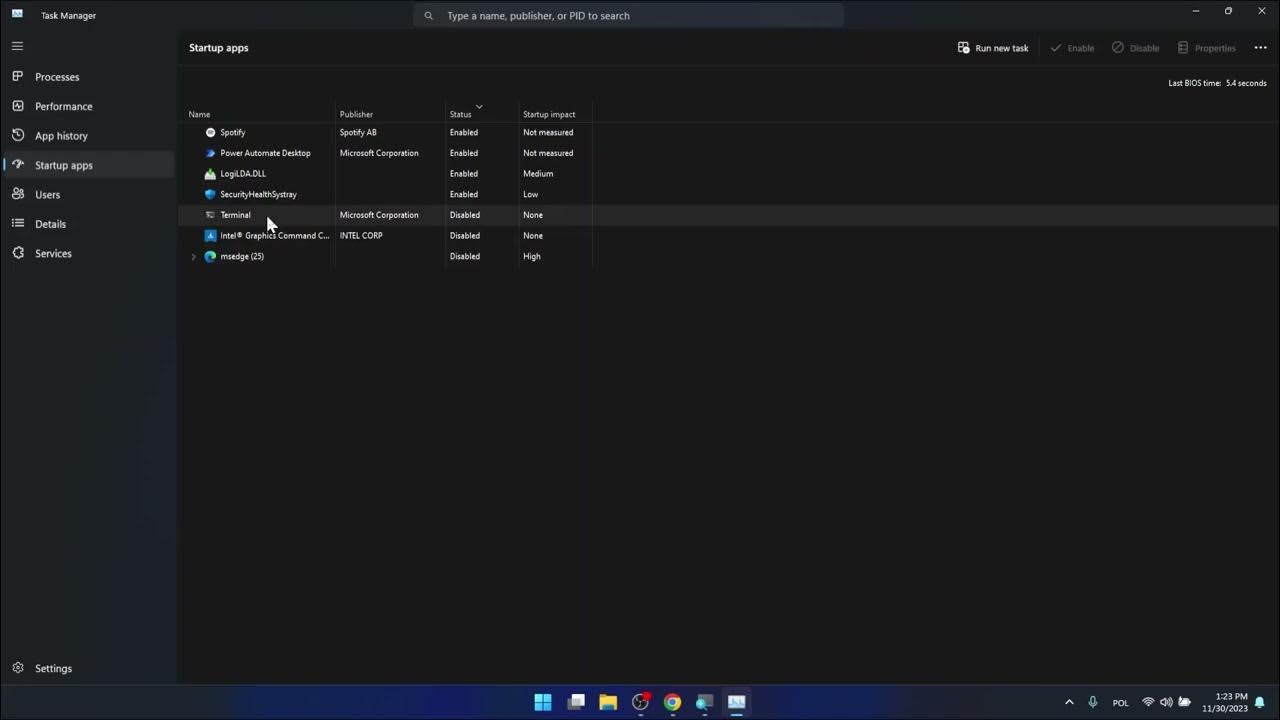This screenshot has width=1280, height=720.
Task: Collapse the navigation sidebar with hamburger menu
Action: point(17,46)
